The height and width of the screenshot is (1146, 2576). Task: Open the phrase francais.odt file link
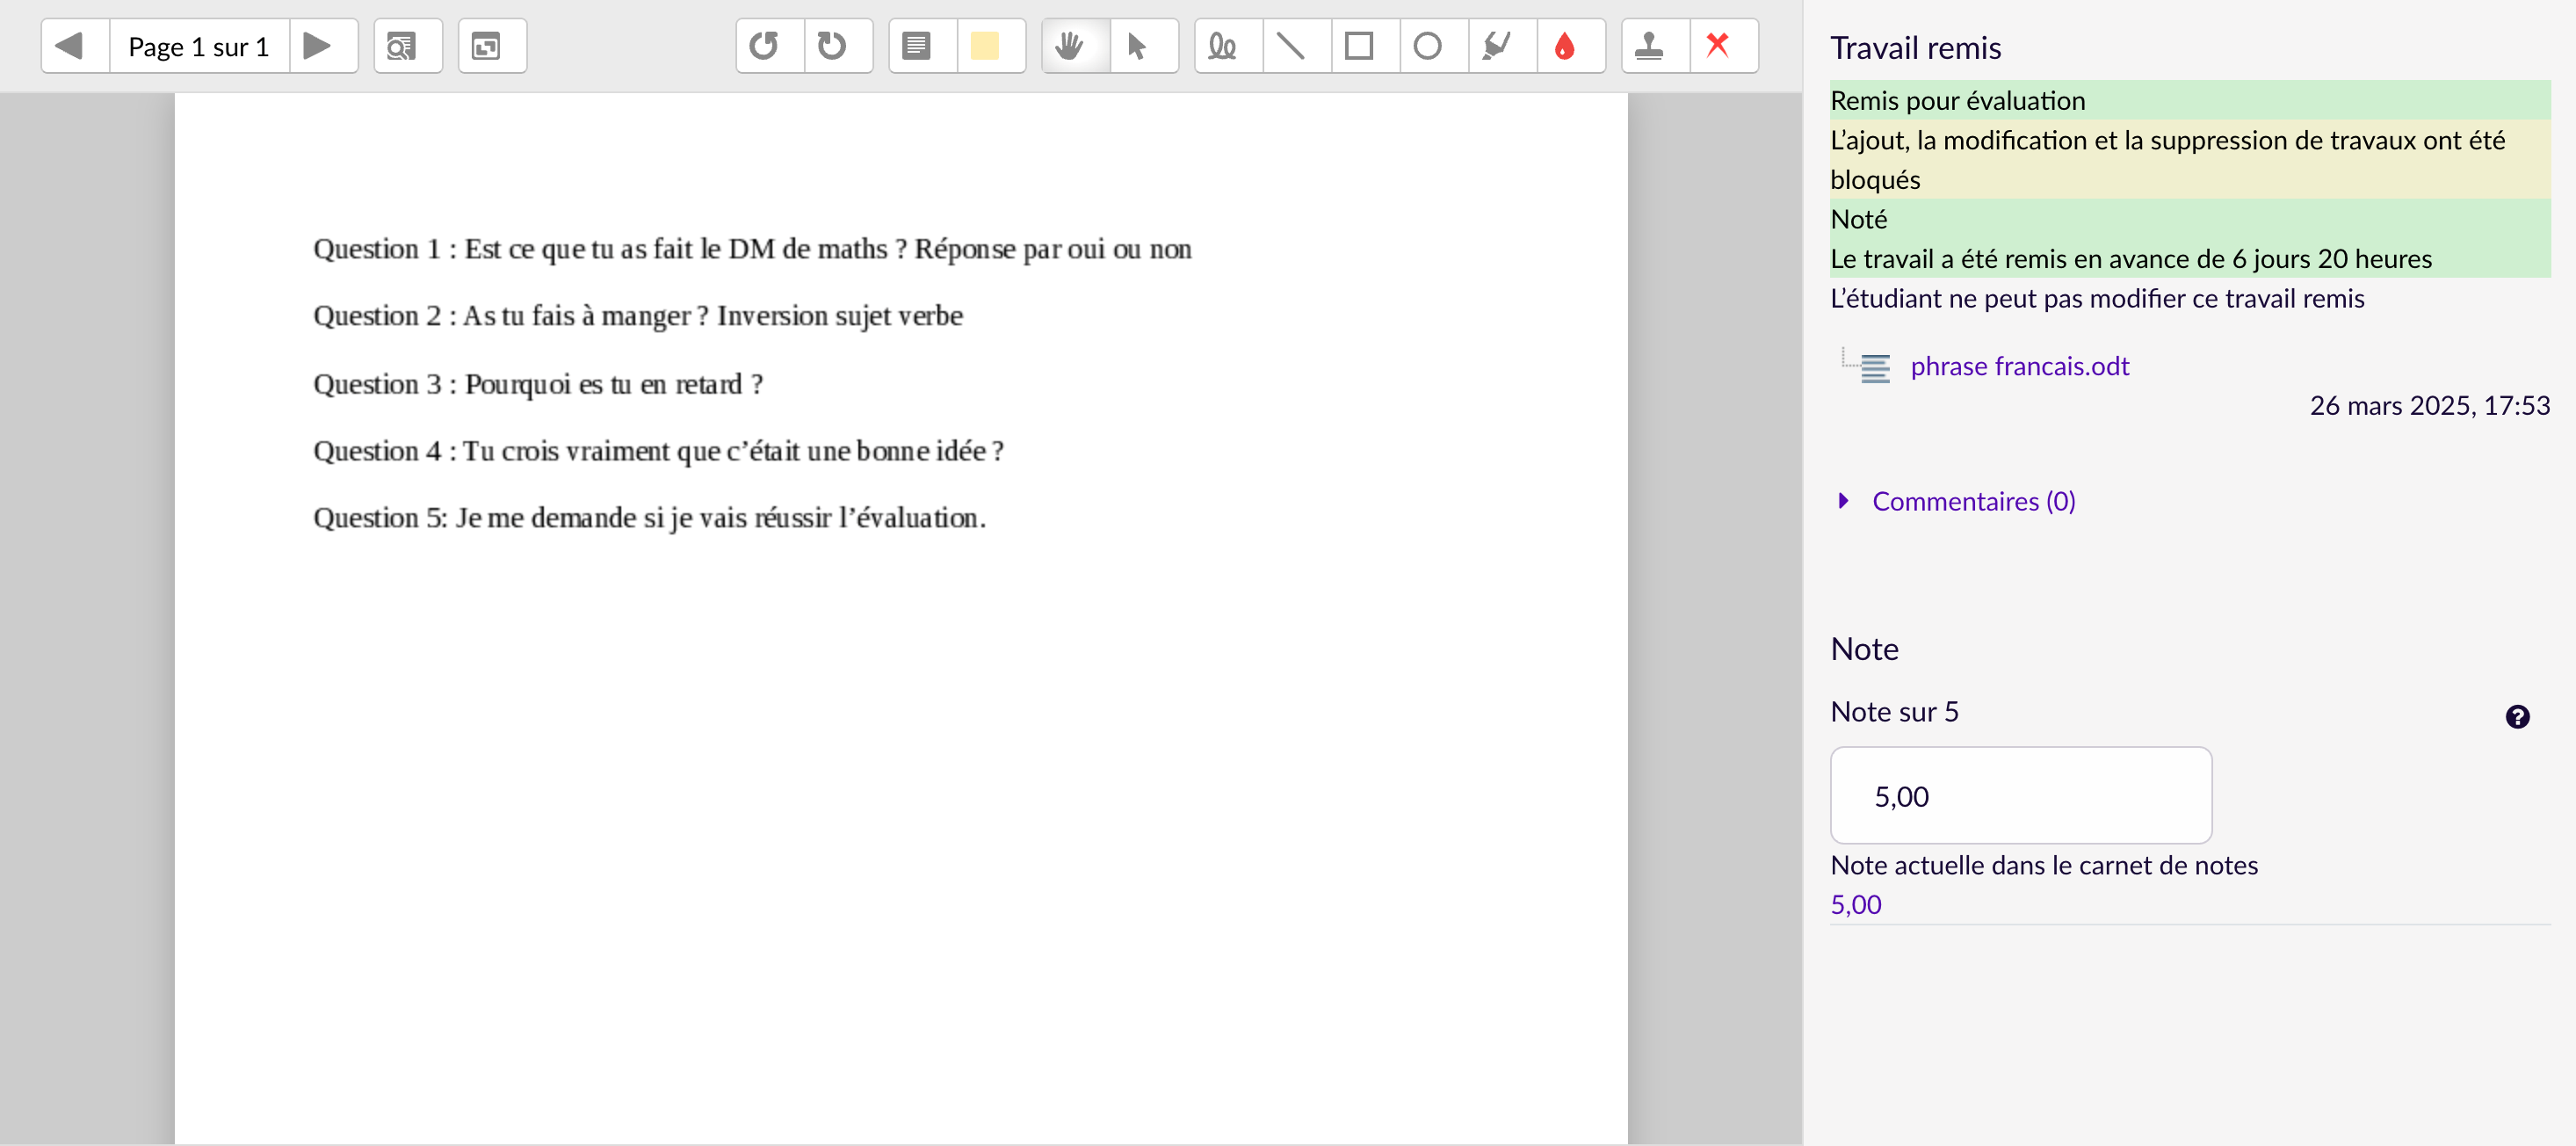pos(2019,366)
